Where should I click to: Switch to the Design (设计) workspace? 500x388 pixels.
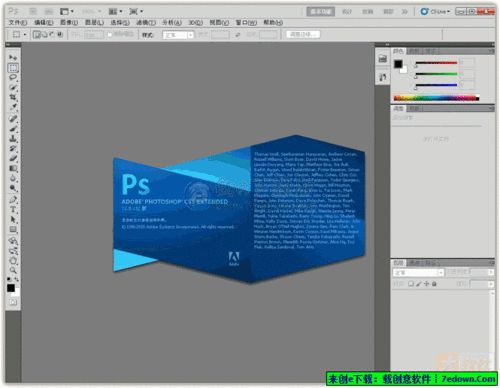[347, 11]
